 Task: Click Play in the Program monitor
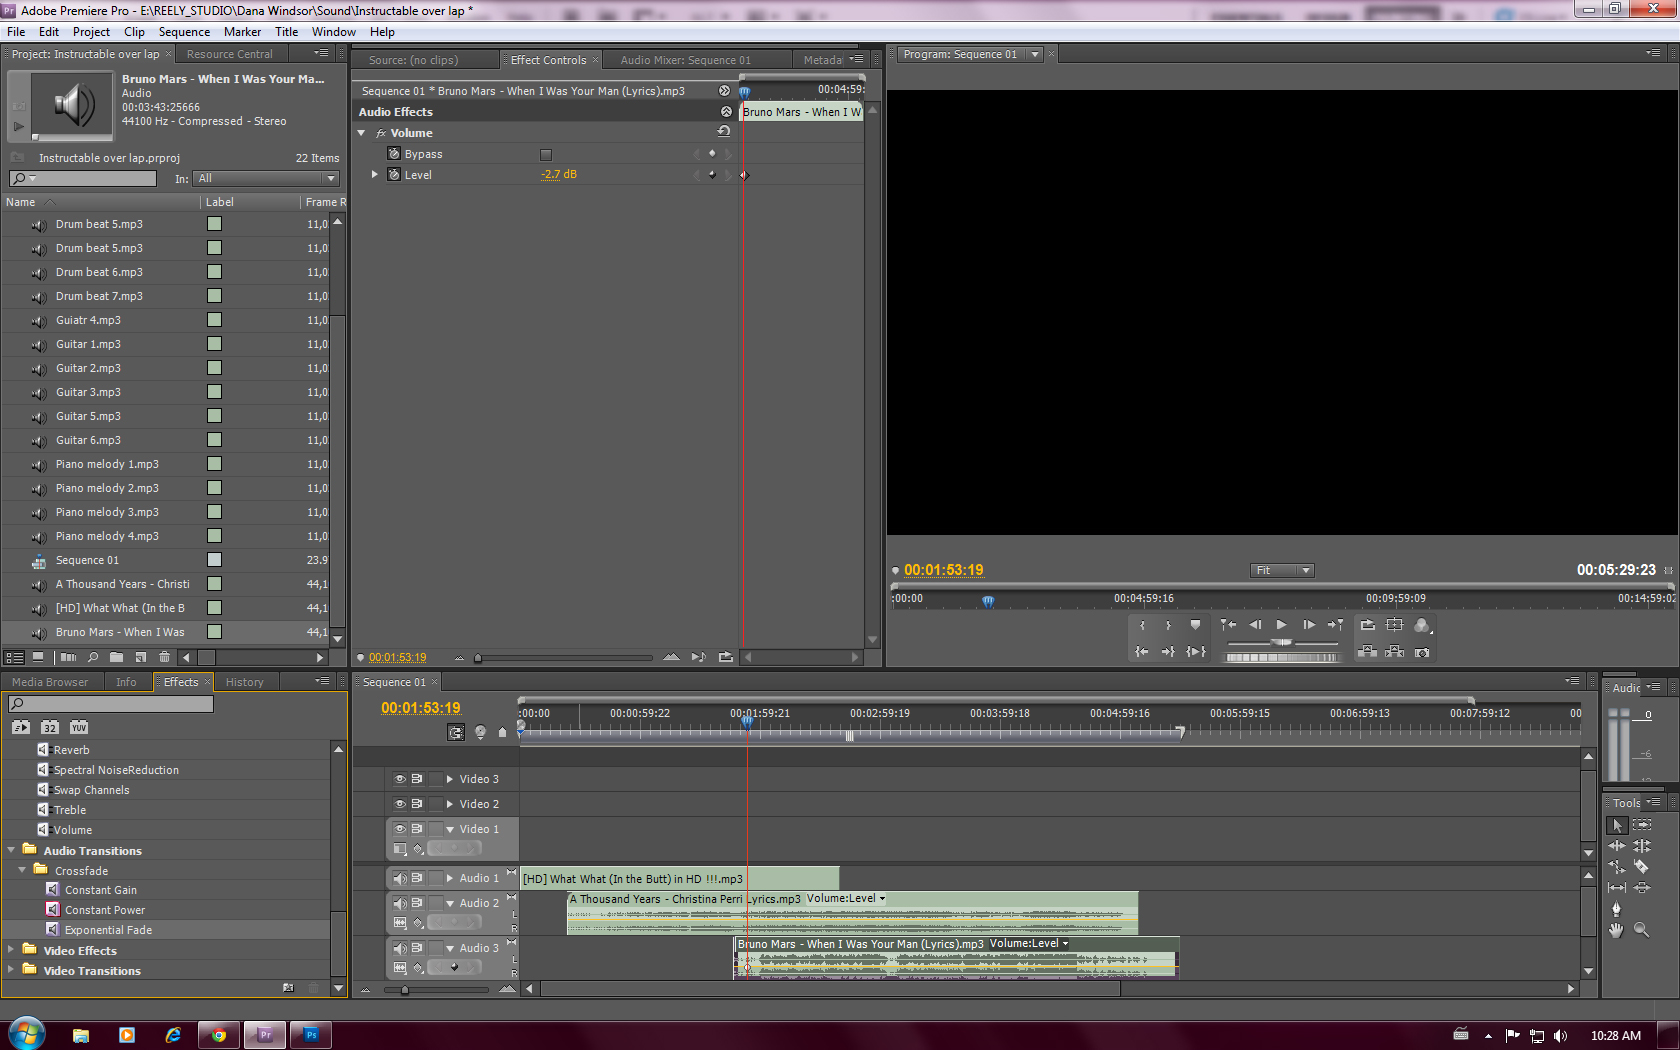pos(1281,625)
